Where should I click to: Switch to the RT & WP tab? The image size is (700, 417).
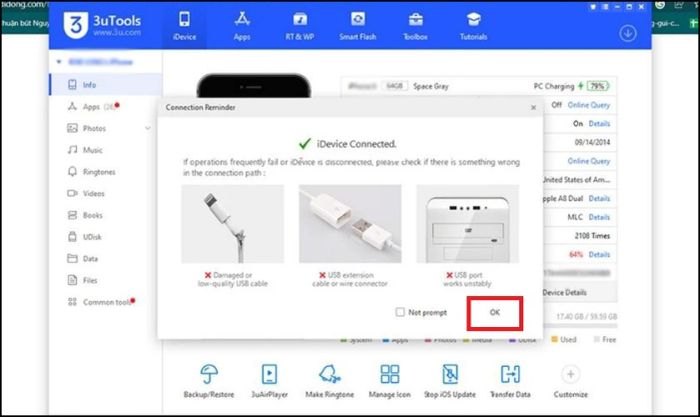click(300, 26)
